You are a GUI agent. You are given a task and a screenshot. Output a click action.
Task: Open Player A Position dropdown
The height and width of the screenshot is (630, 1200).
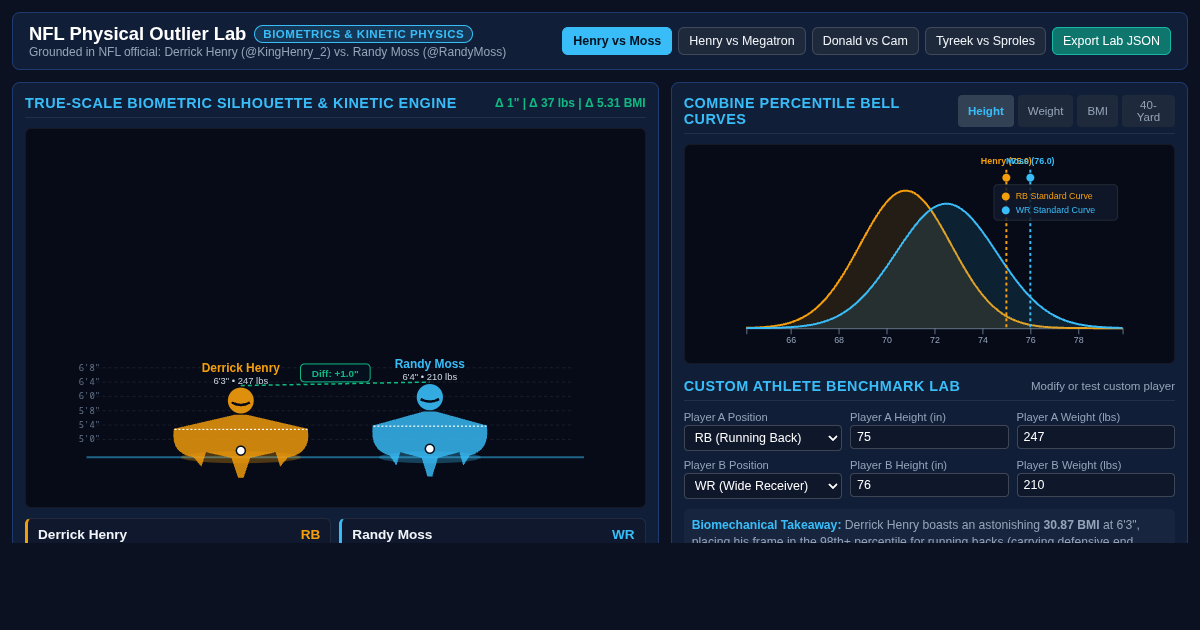pyautogui.click(x=763, y=438)
